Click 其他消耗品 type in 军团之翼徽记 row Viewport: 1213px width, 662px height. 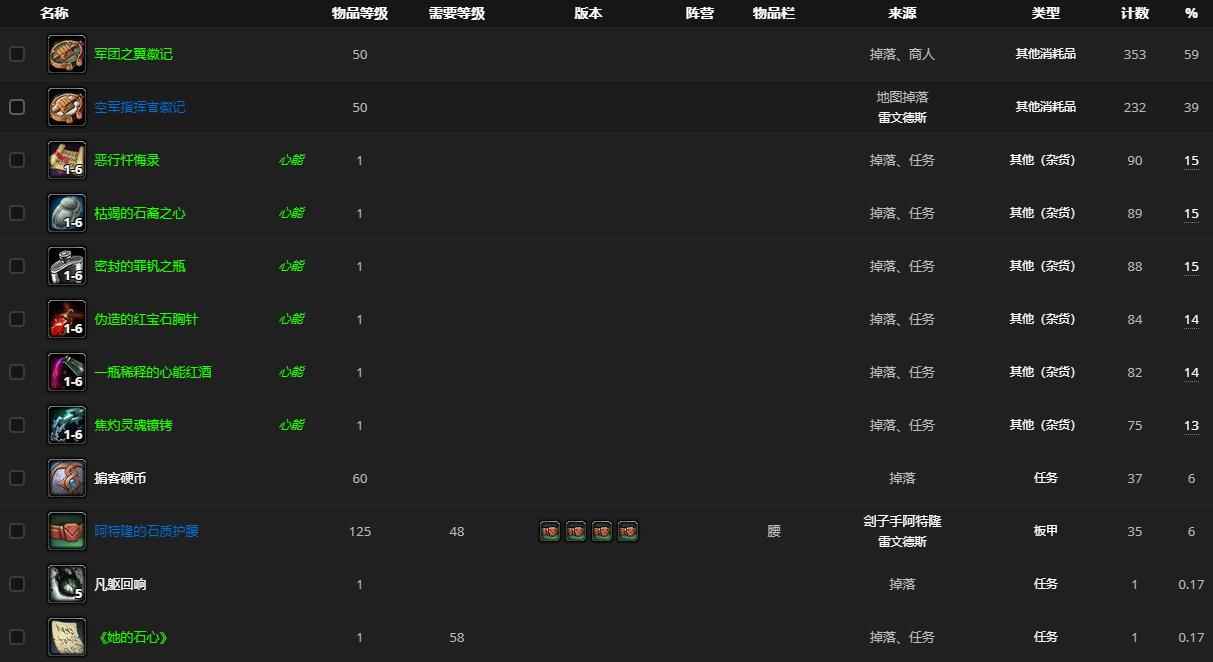1046,54
